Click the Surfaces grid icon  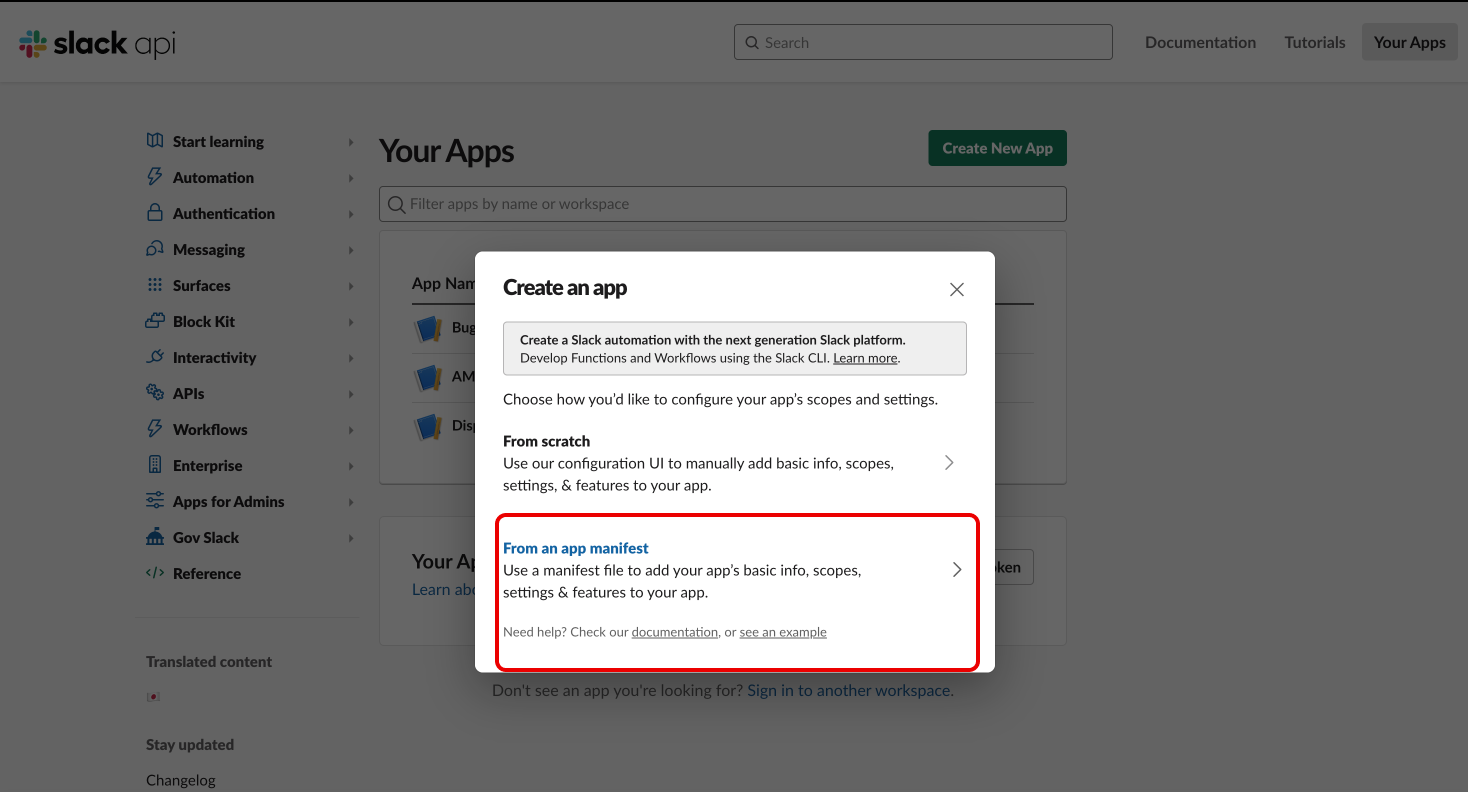coord(155,285)
